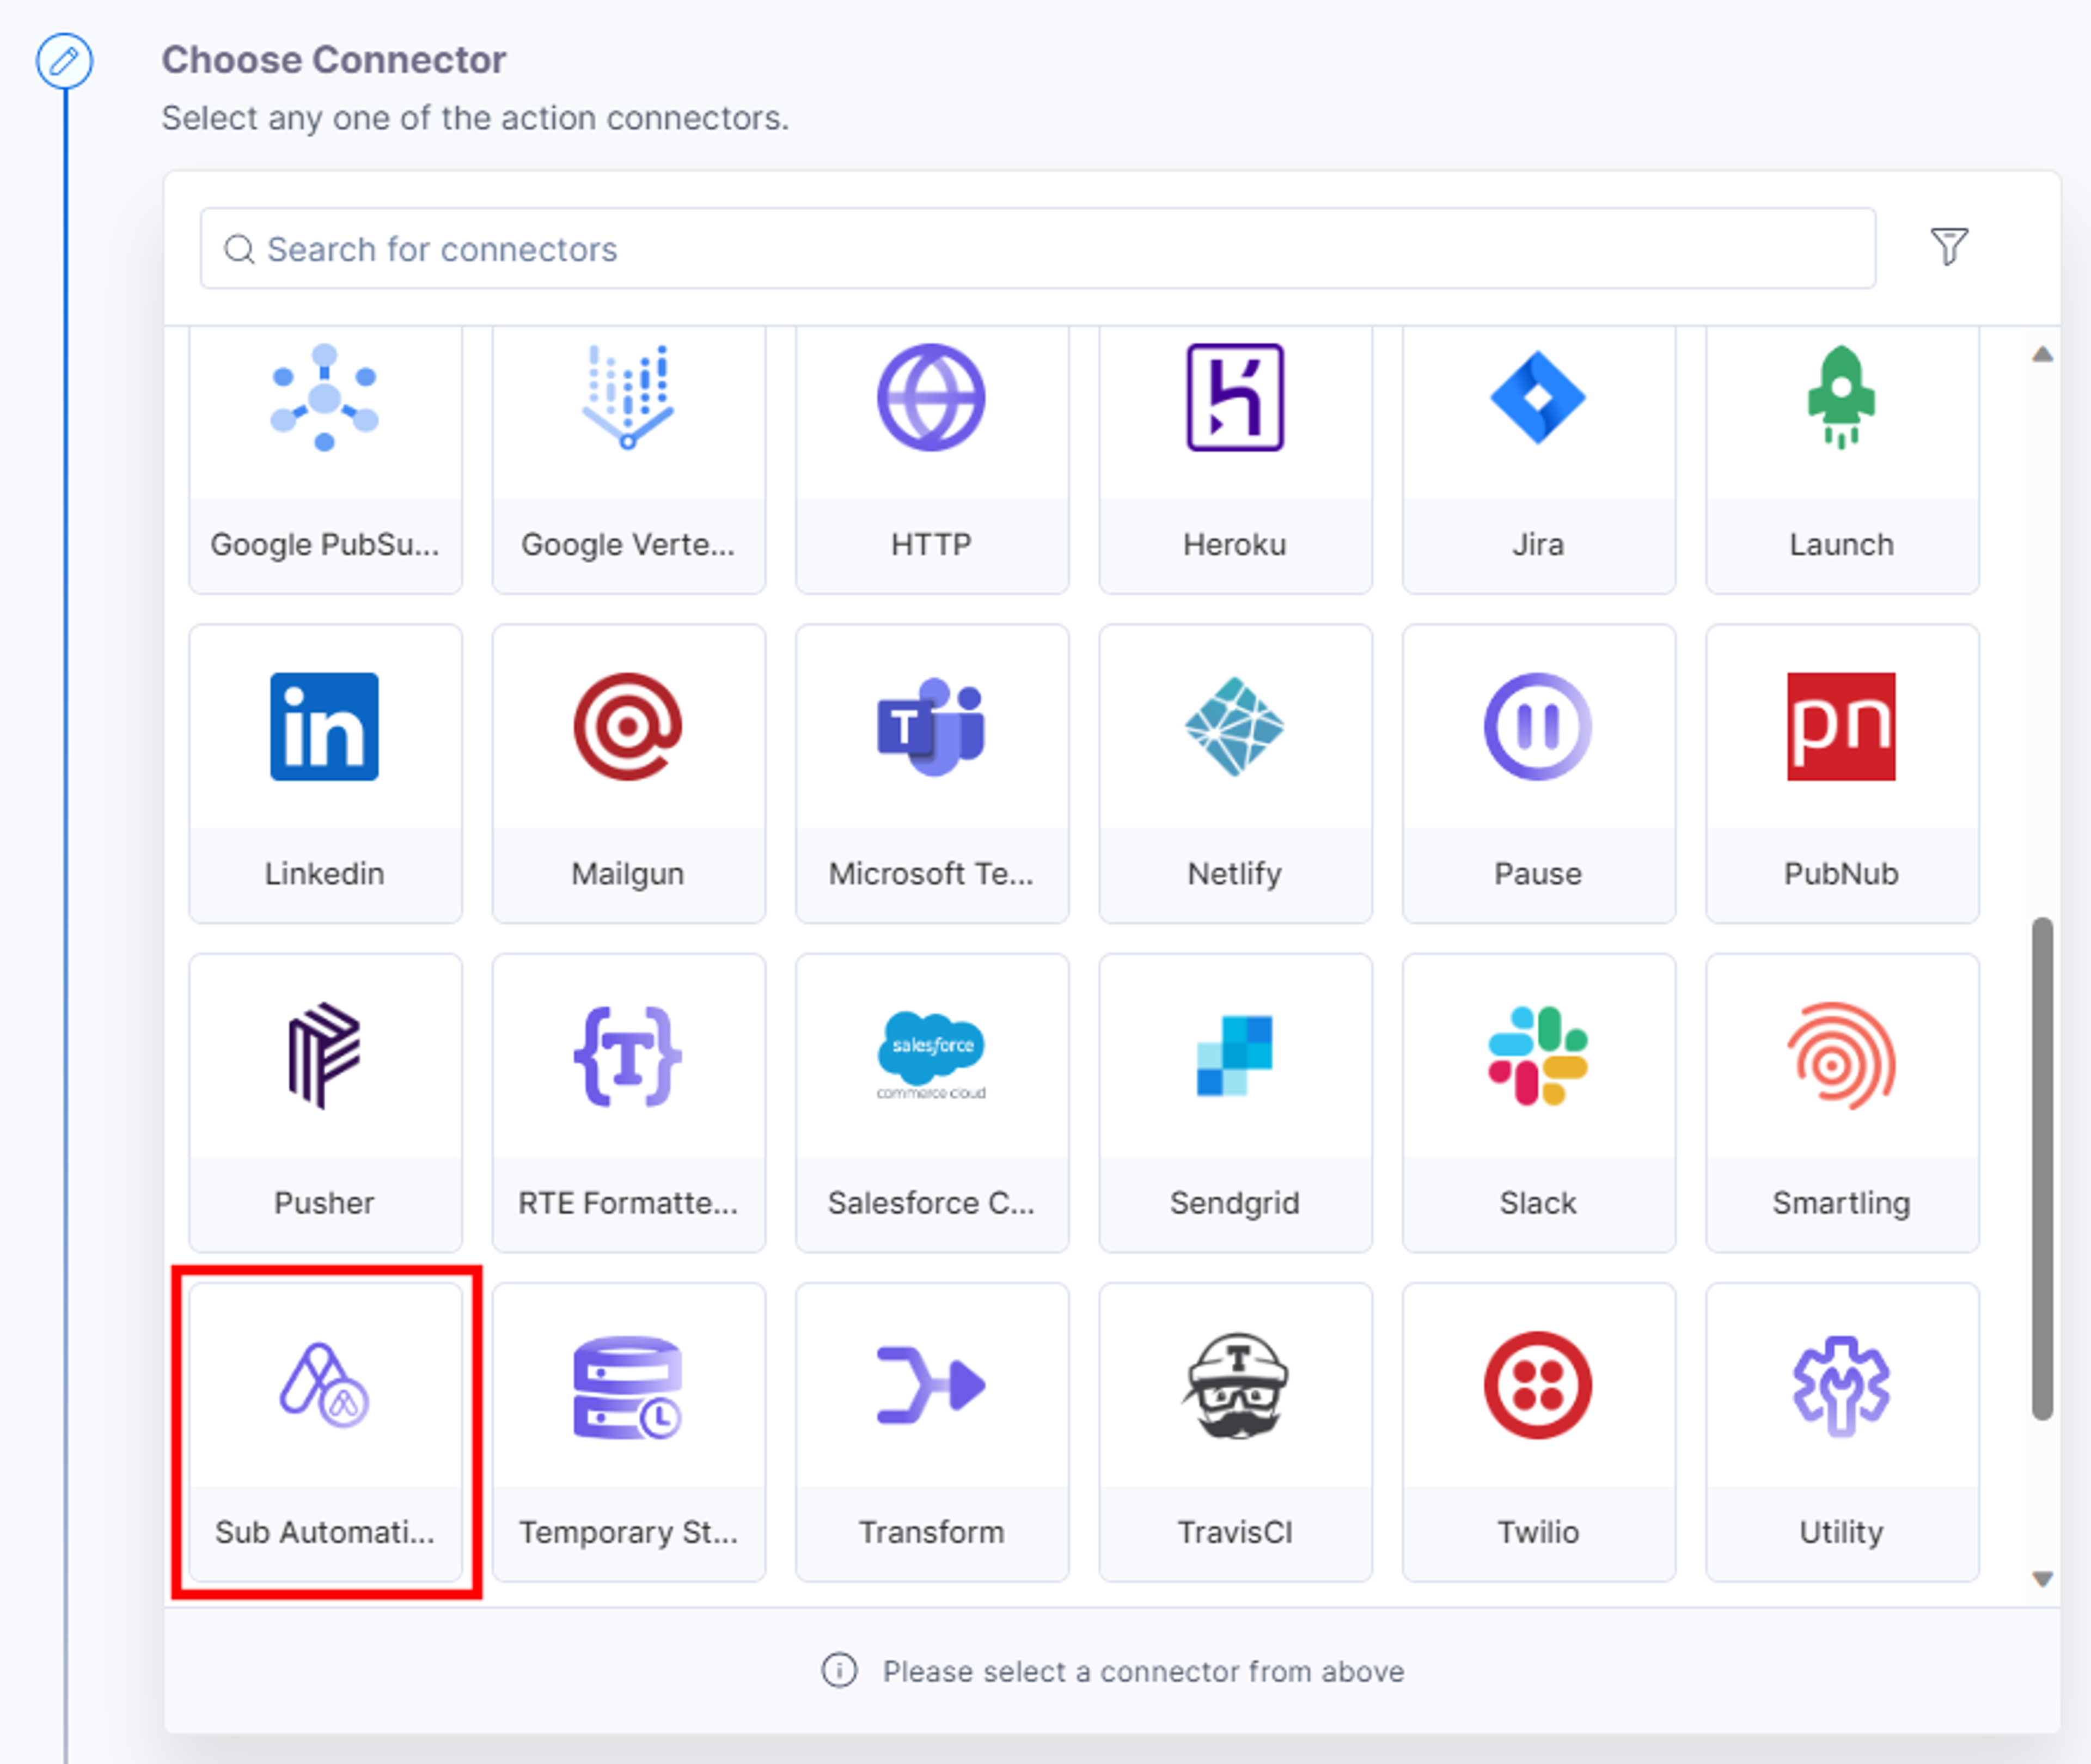Click the 'Sub Automati...' label
The image size is (2091, 1764).
[x=324, y=1532]
